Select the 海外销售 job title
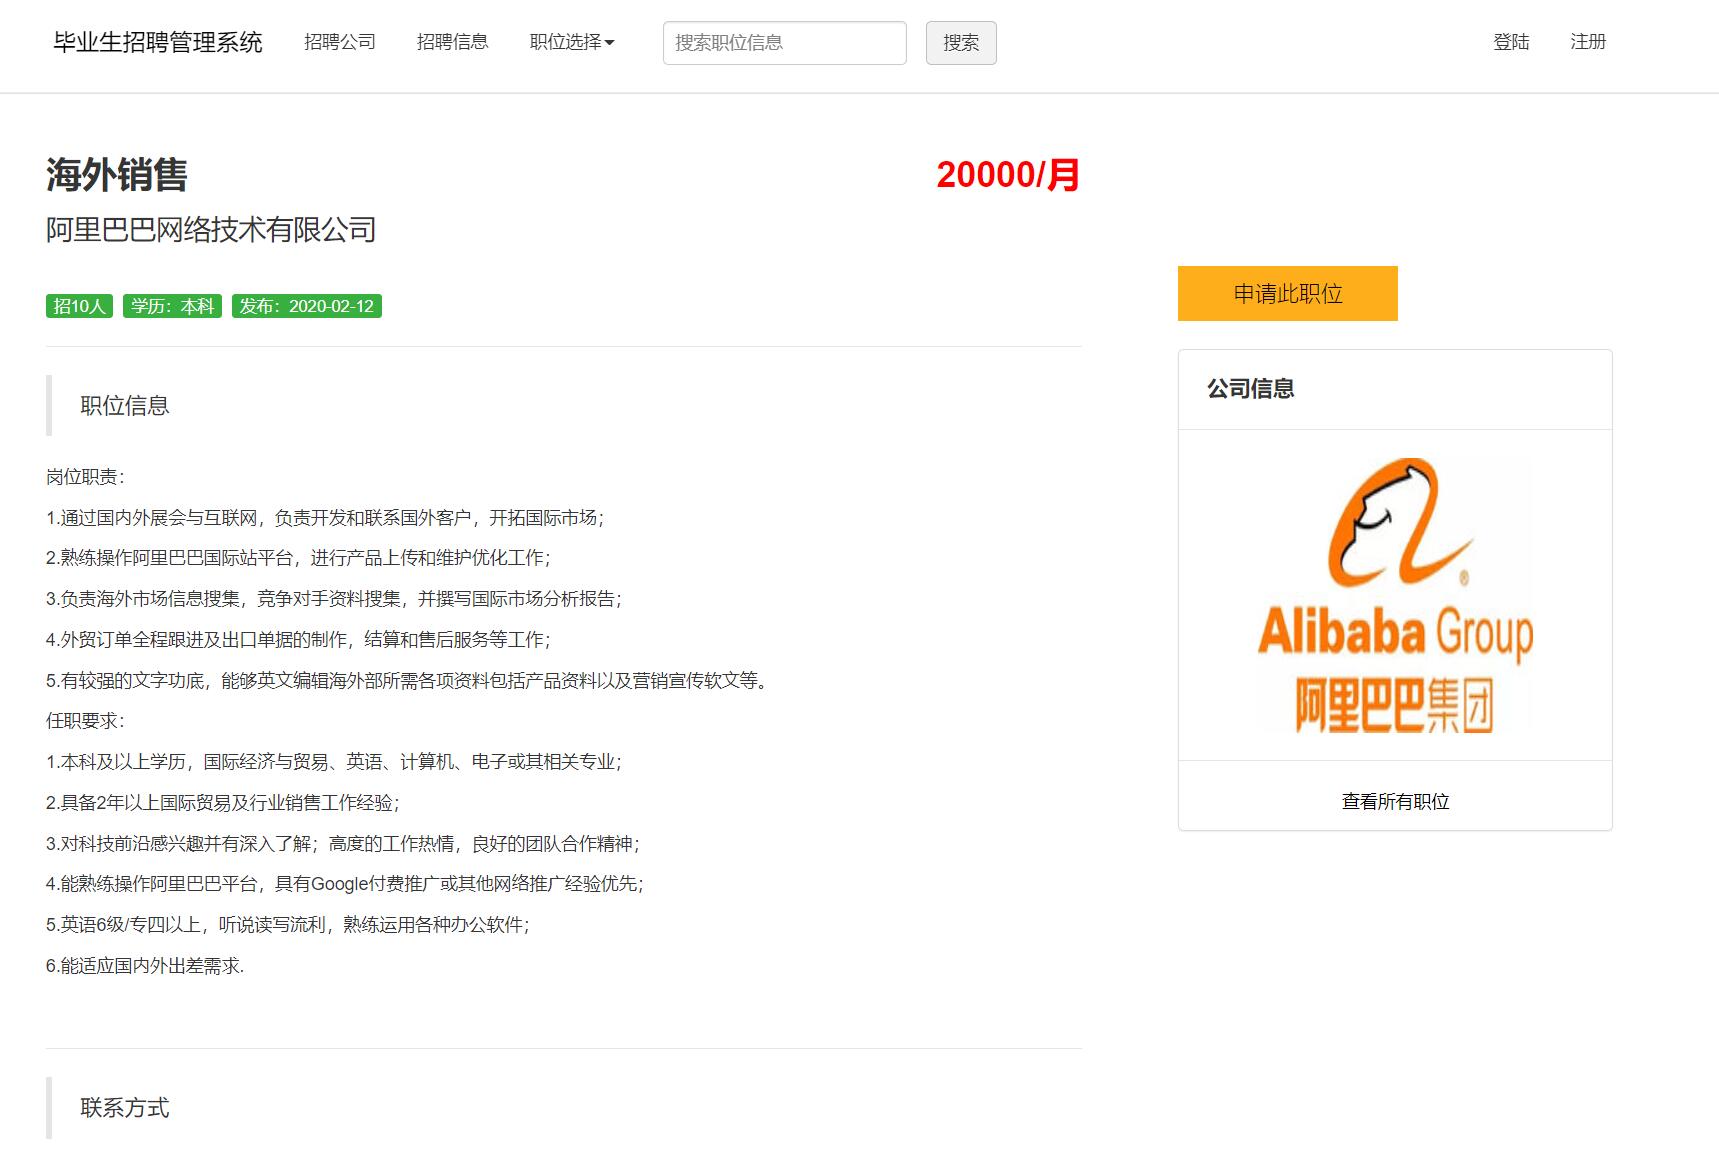 pyautogui.click(x=117, y=175)
